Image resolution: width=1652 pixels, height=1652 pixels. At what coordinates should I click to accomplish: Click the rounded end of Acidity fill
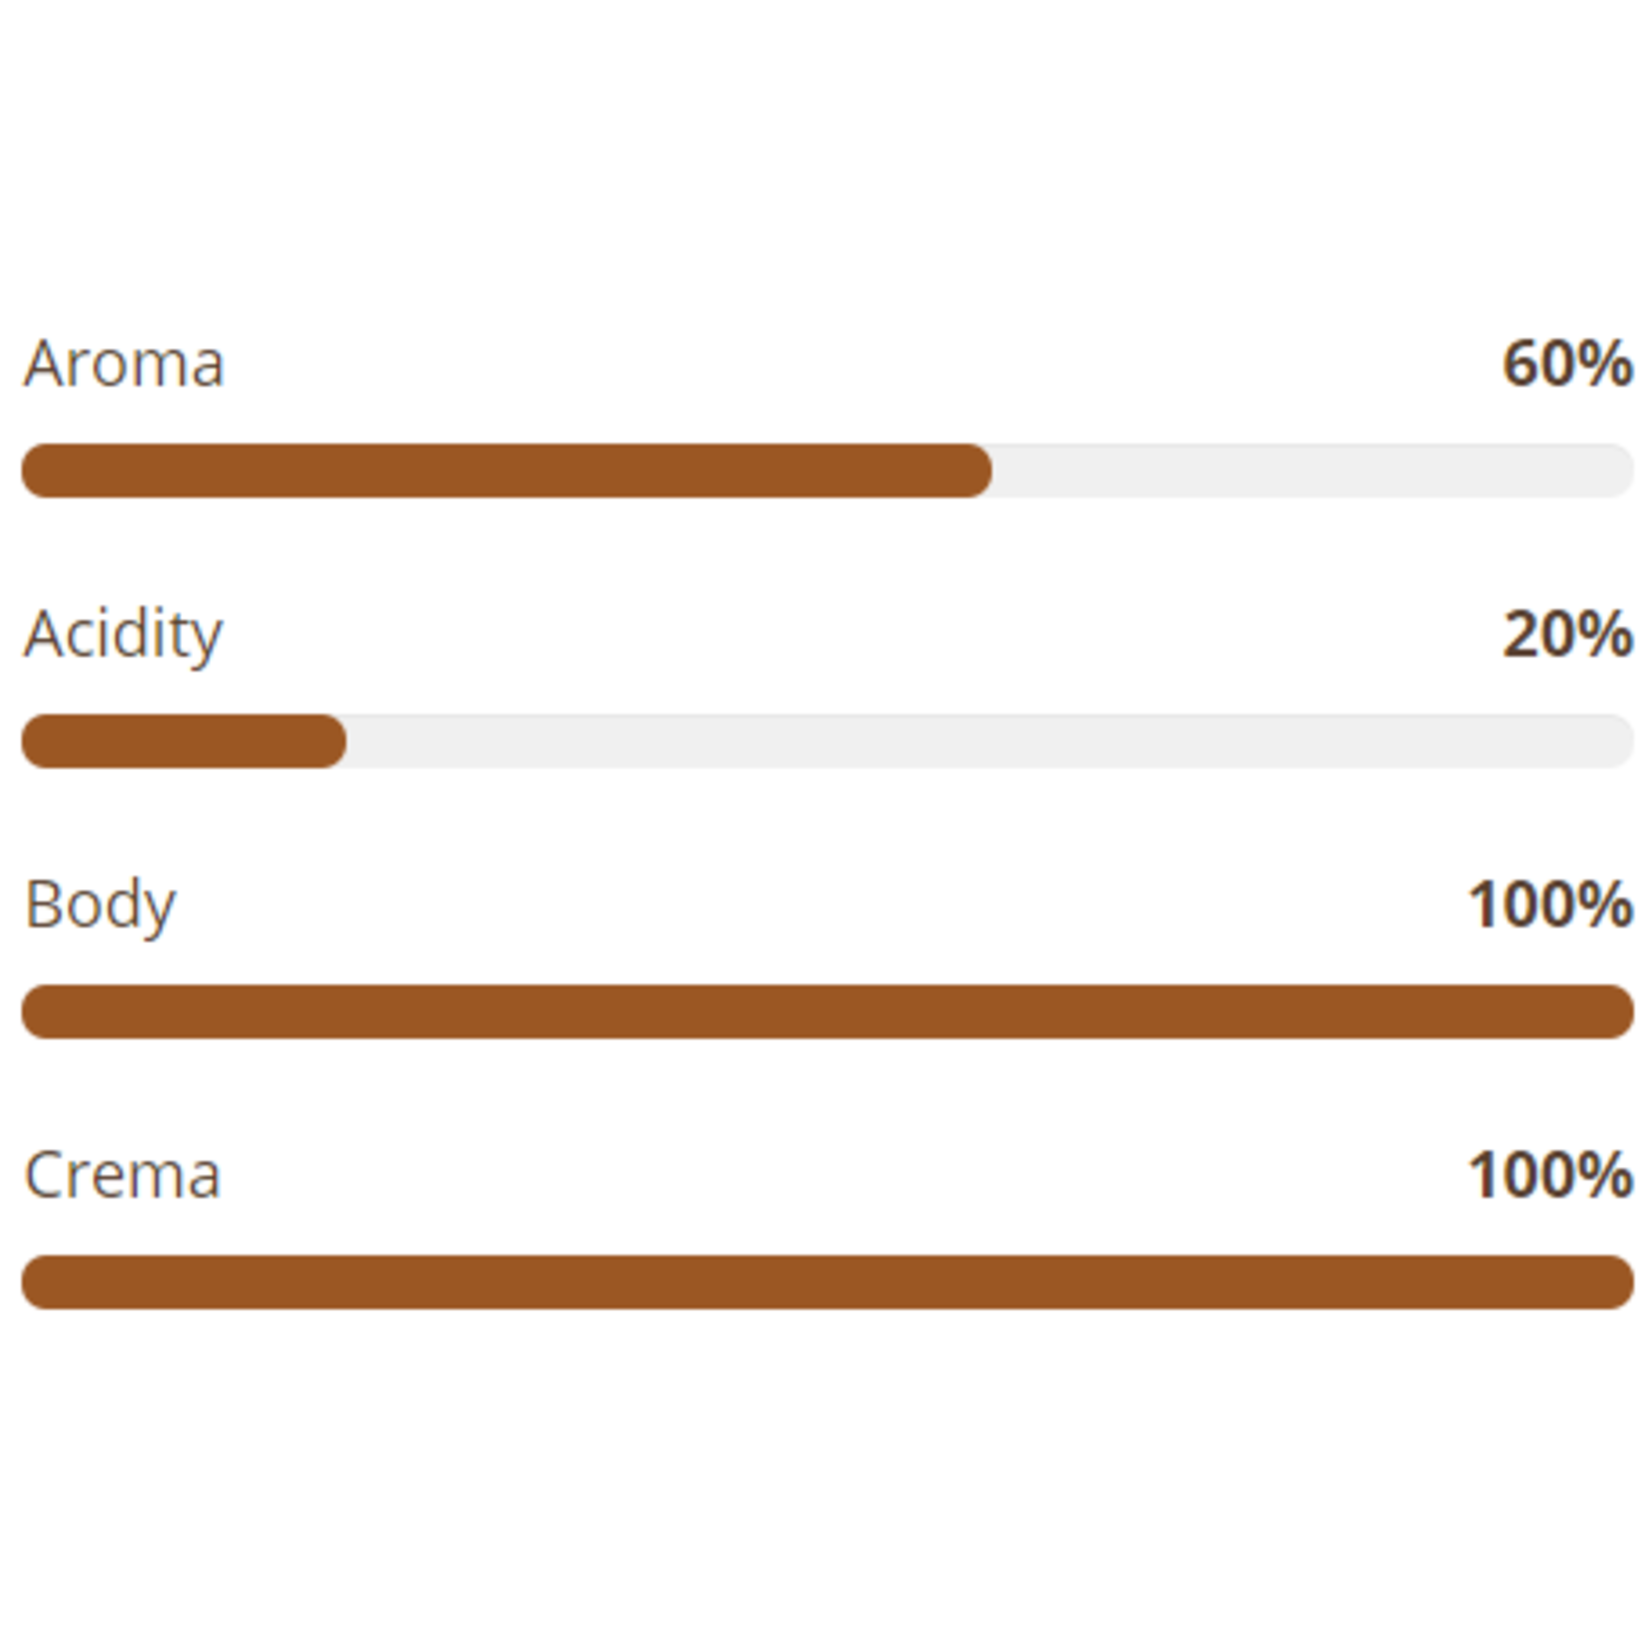327,741
